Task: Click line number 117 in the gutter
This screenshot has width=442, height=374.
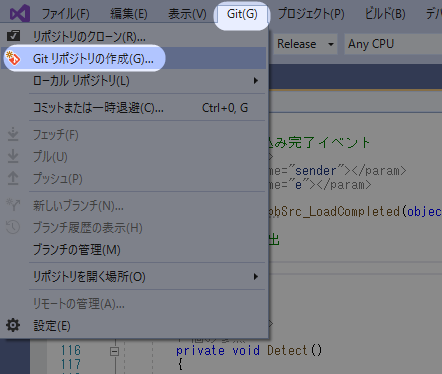Action: (x=71, y=364)
